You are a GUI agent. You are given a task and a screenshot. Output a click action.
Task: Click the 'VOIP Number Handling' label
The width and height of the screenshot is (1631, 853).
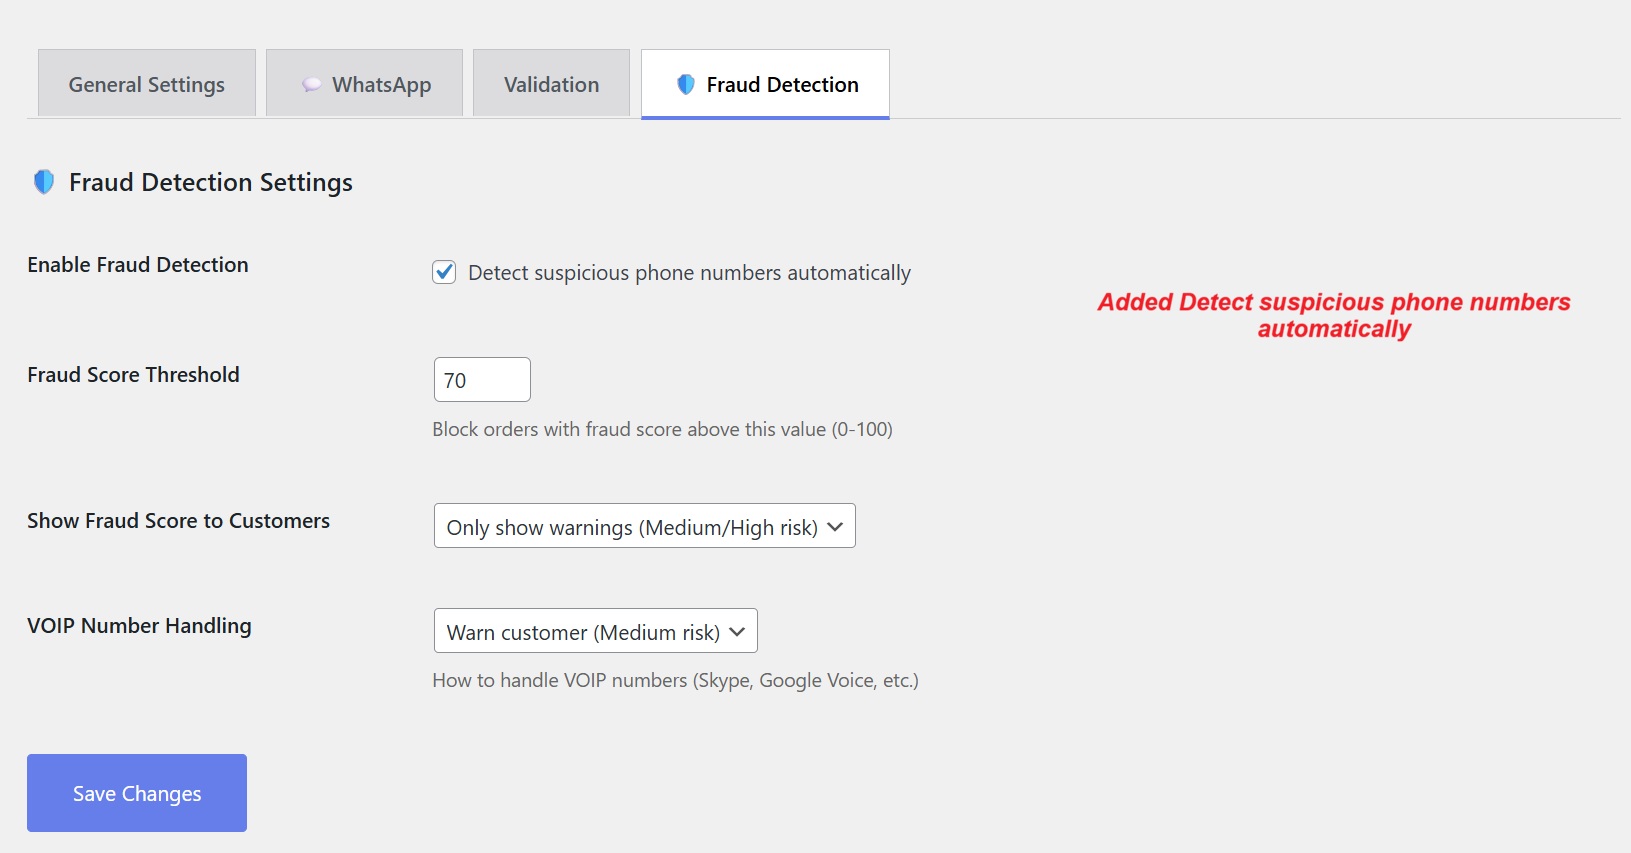[x=139, y=626]
